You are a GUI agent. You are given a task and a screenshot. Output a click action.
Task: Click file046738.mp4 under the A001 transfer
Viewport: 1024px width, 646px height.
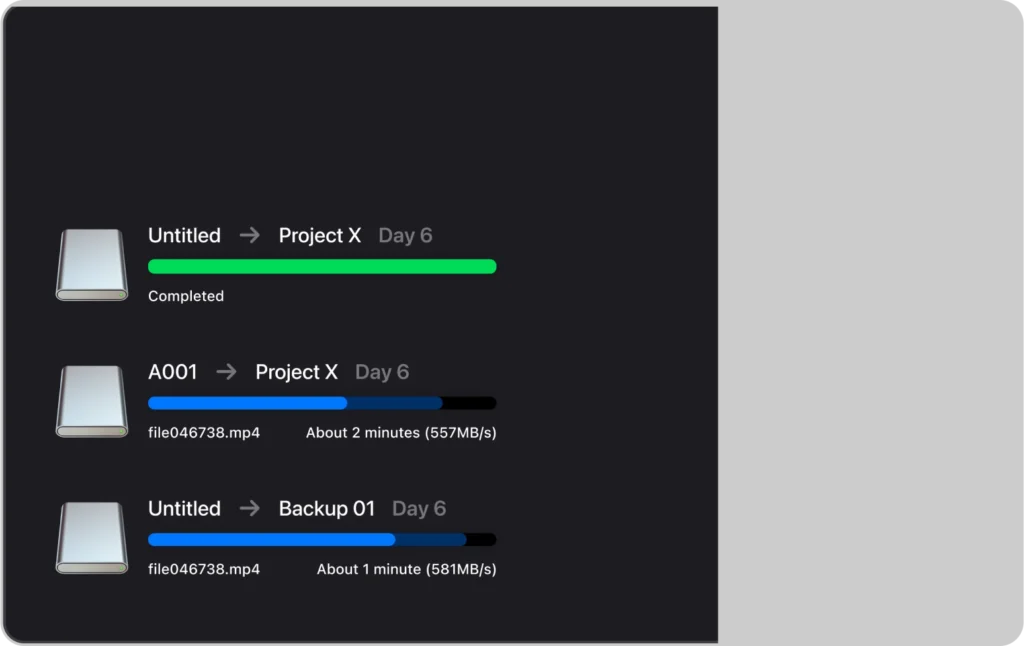point(204,433)
